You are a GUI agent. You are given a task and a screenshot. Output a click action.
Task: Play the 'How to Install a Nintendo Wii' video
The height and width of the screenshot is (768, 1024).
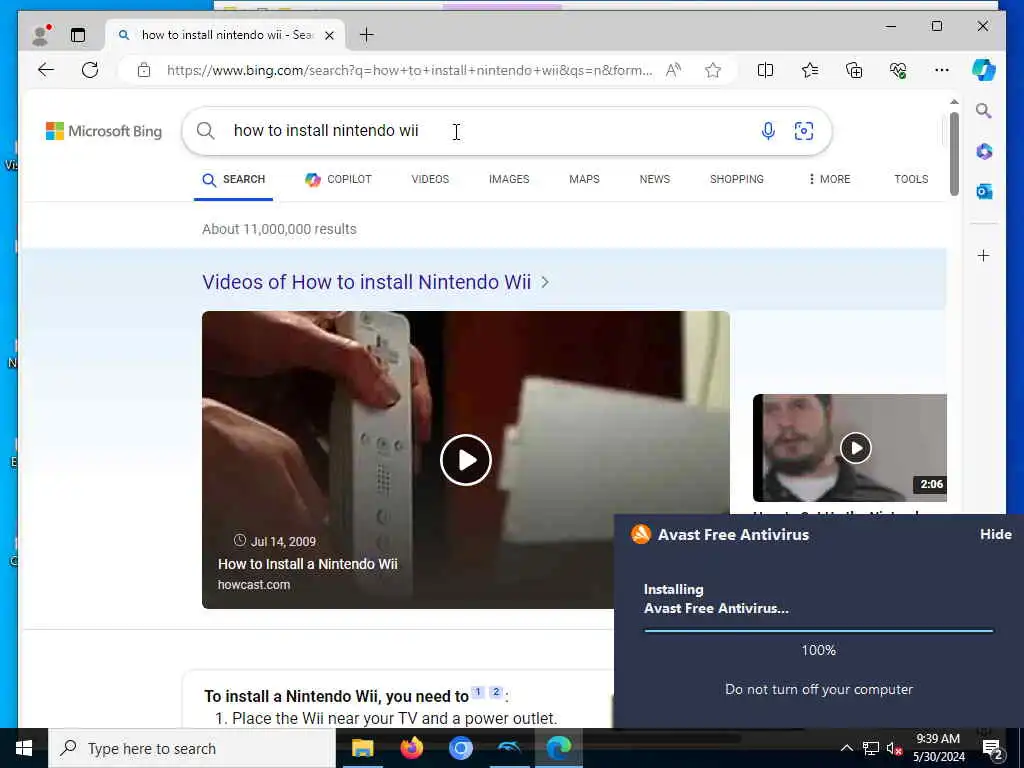[x=466, y=460]
